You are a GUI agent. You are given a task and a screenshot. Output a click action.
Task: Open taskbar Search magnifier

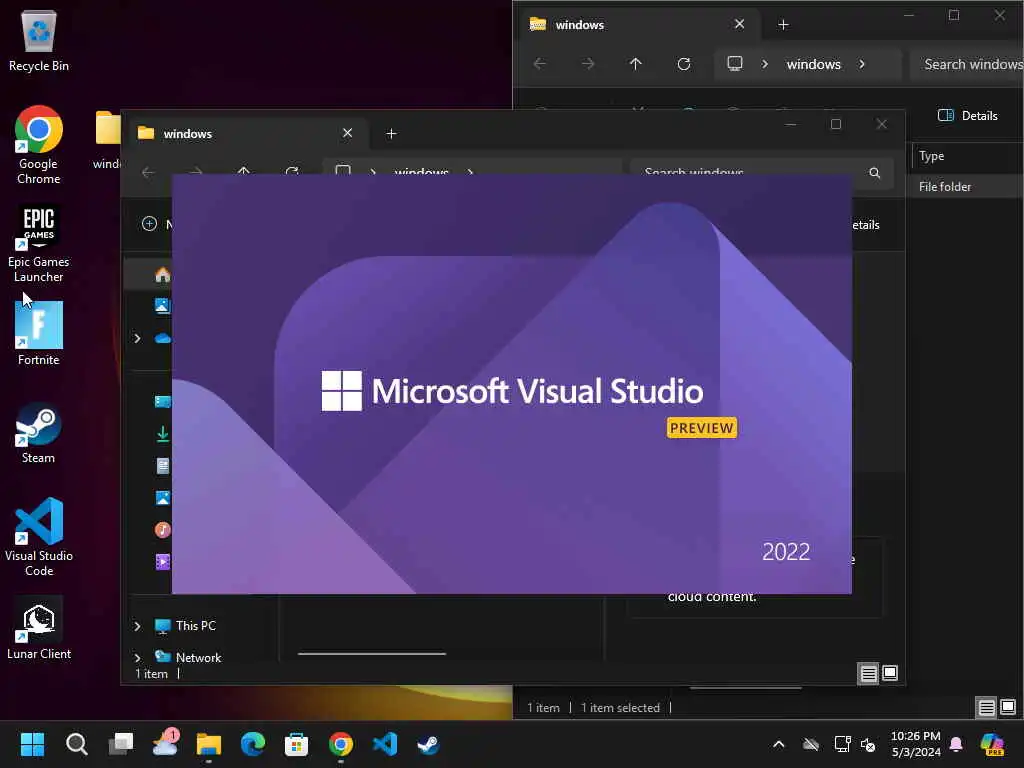pyautogui.click(x=76, y=744)
